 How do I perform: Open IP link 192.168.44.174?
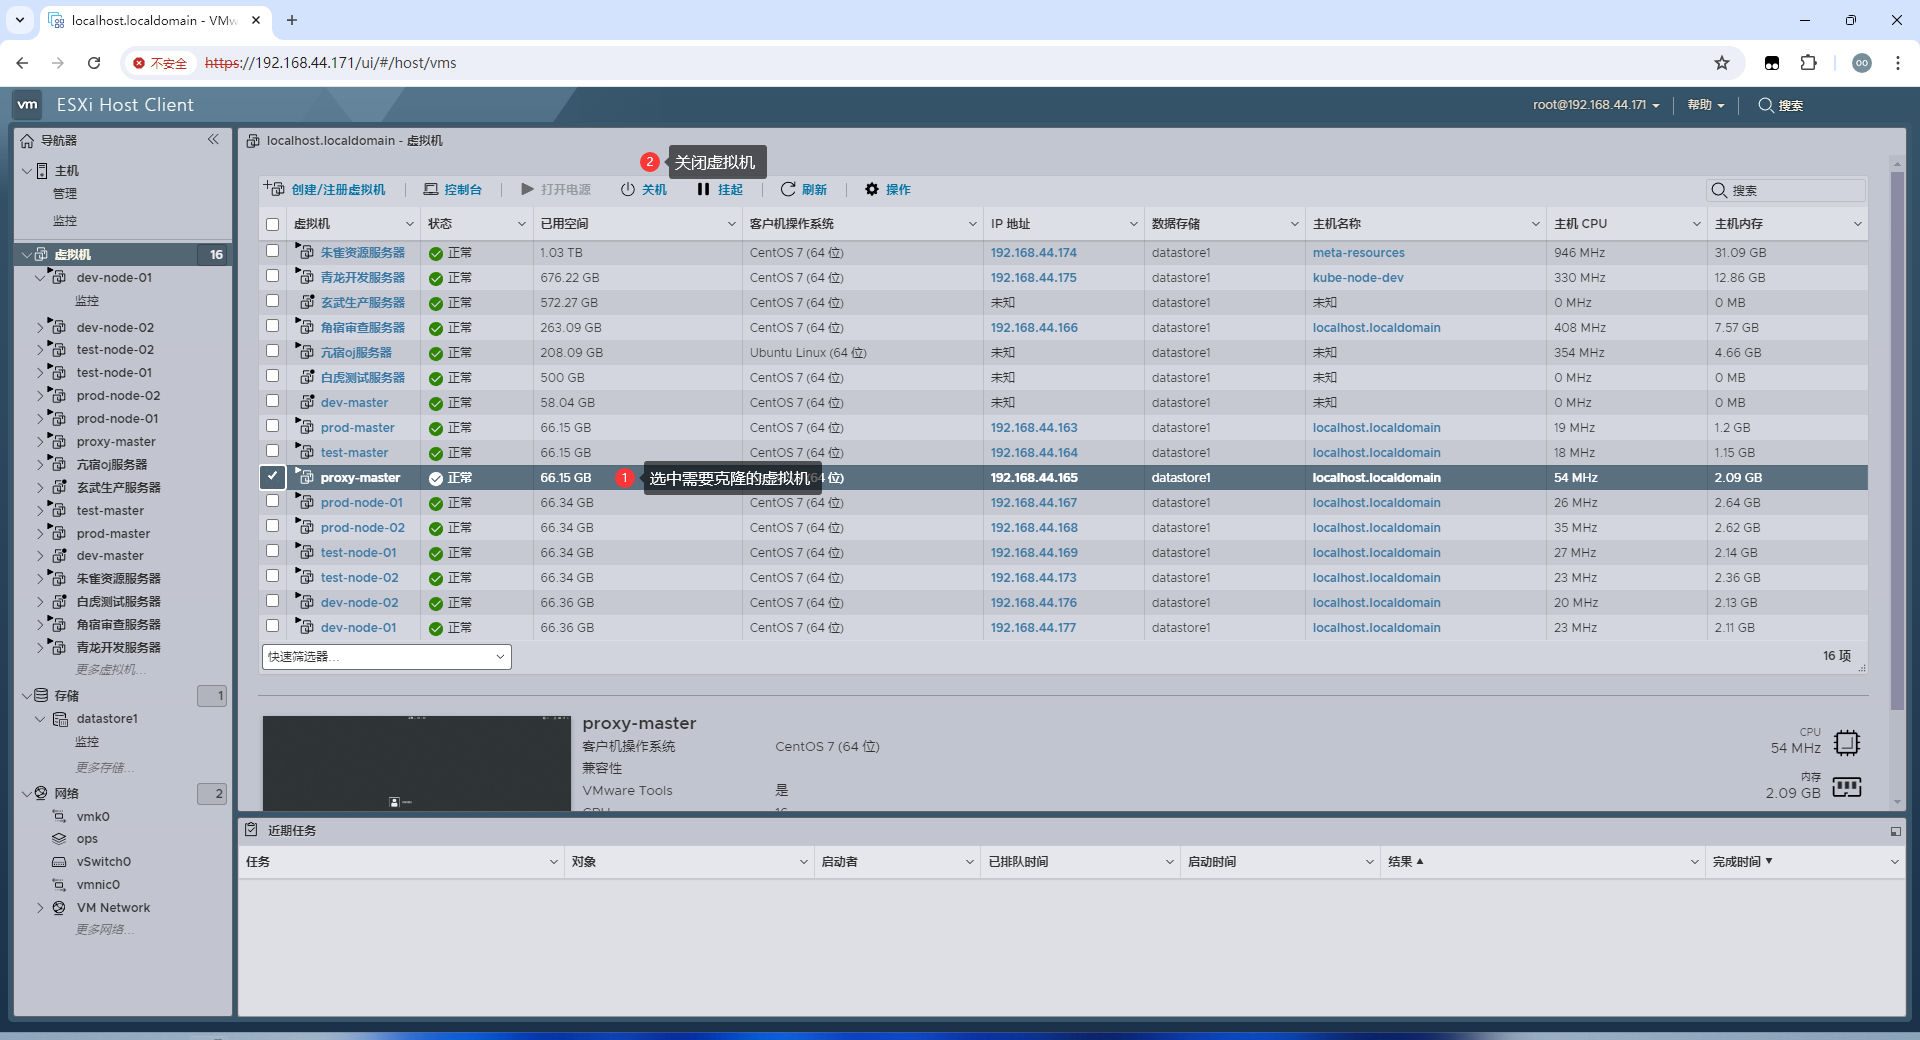(x=1033, y=252)
